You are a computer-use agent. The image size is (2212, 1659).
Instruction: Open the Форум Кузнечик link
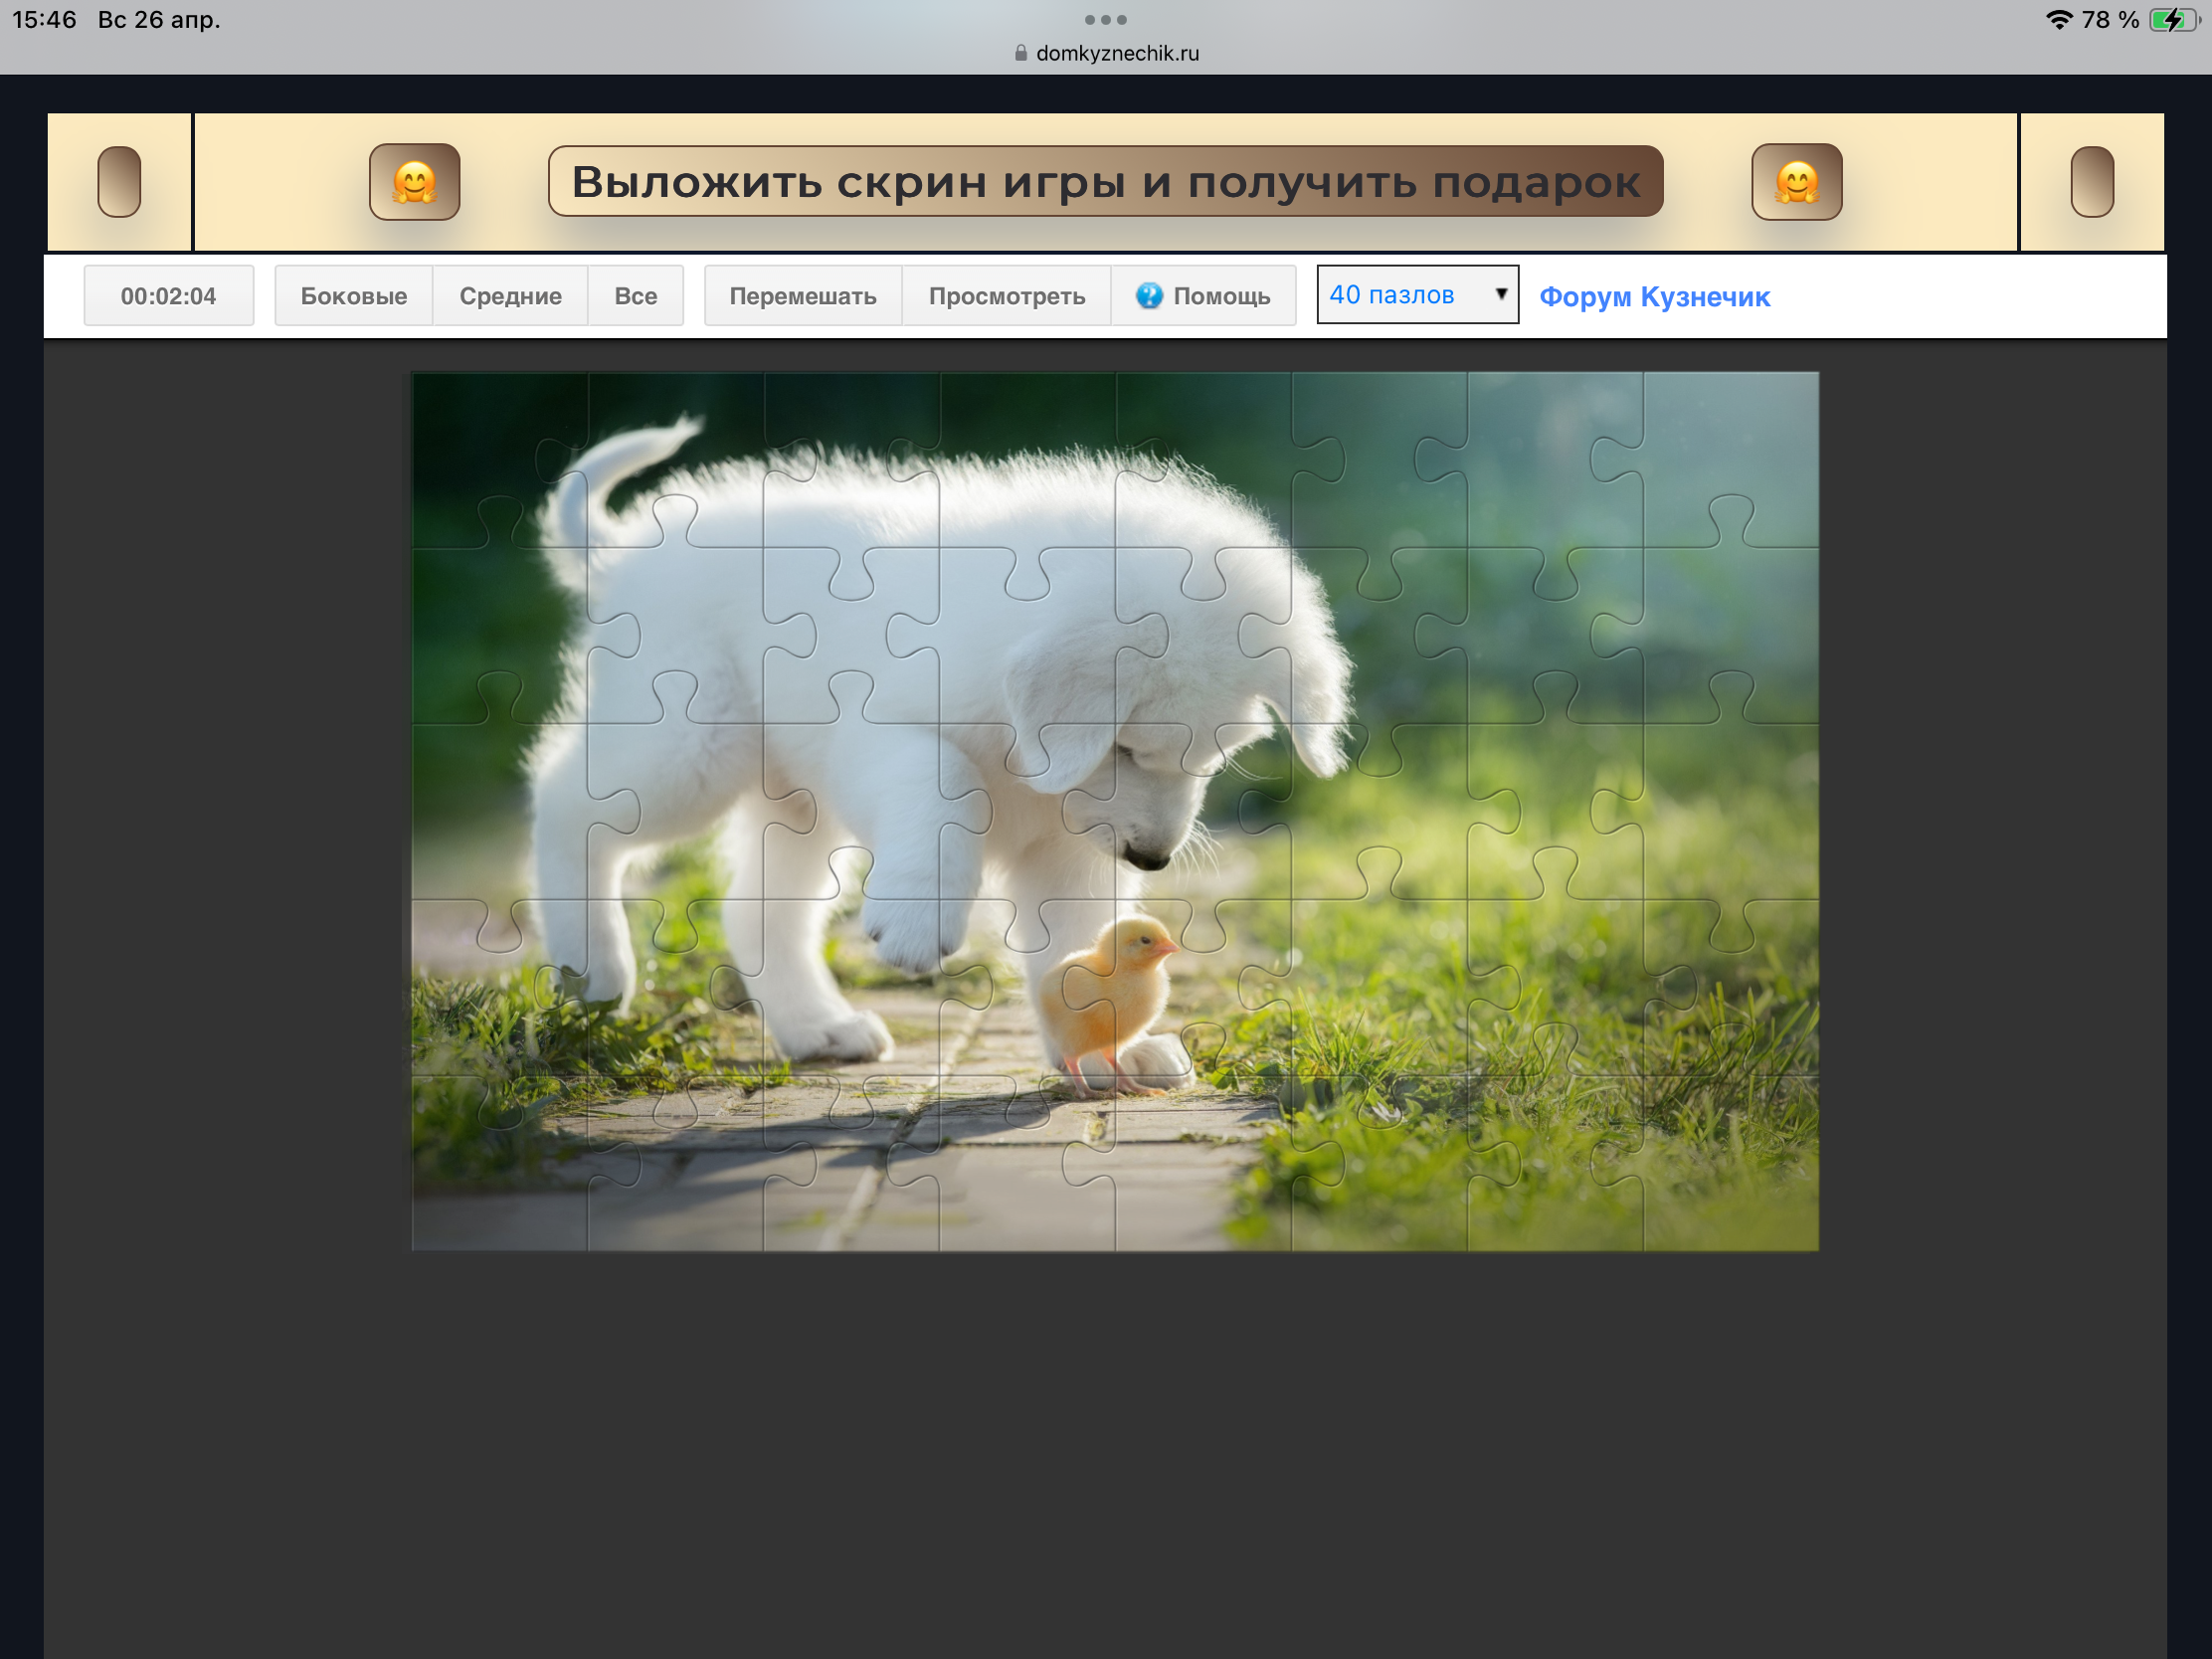[x=1654, y=297]
